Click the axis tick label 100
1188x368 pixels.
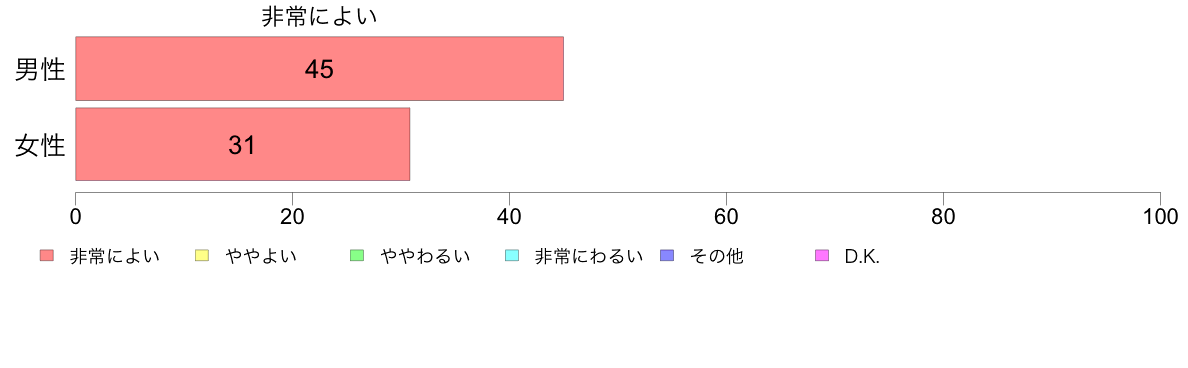(1160, 216)
